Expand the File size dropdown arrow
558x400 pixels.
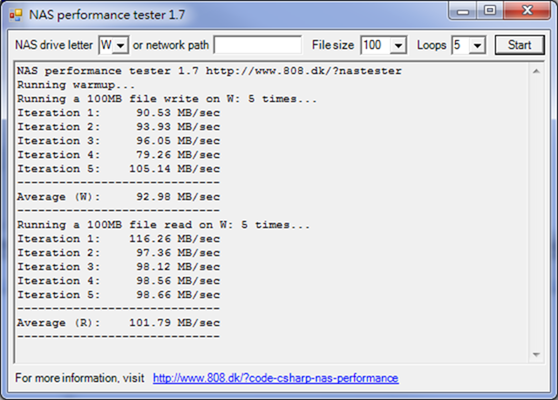coord(398,46)
